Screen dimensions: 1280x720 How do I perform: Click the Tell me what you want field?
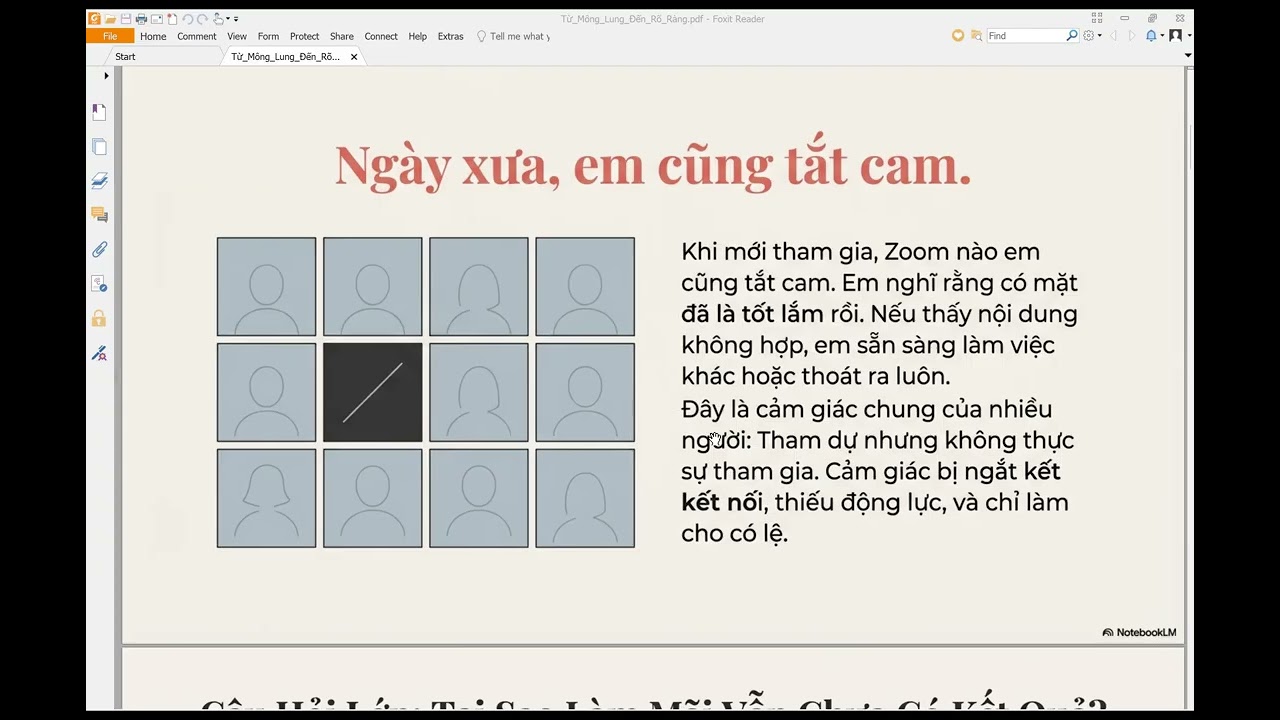coord(513,36)
